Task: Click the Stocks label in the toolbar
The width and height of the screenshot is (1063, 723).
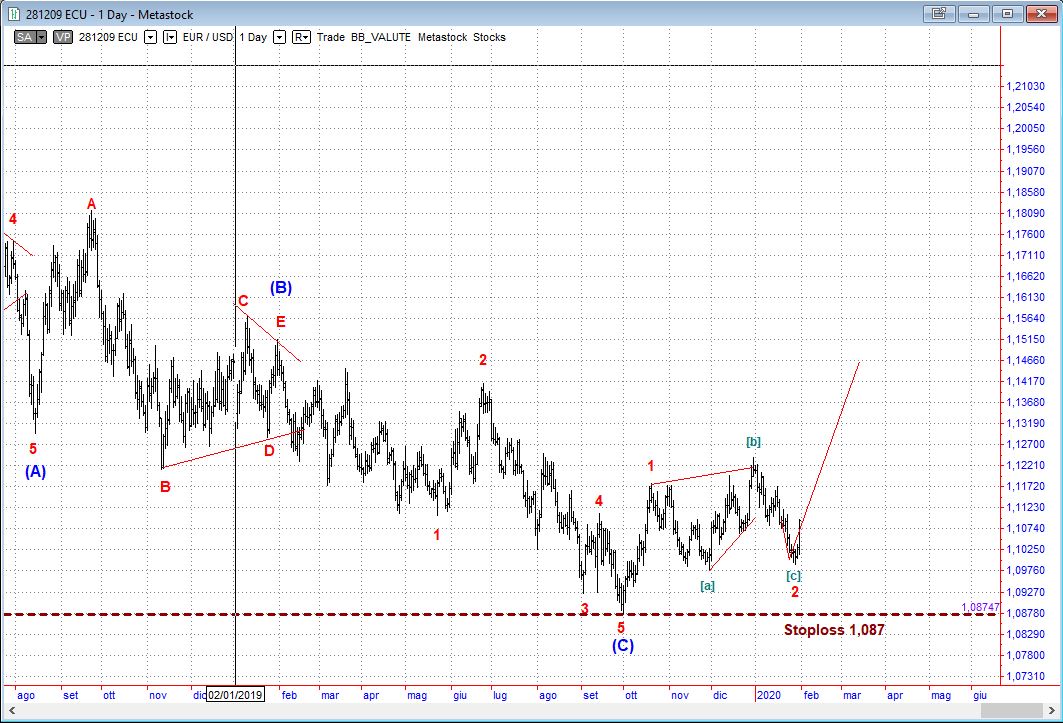Action: [x=489, y=37]
